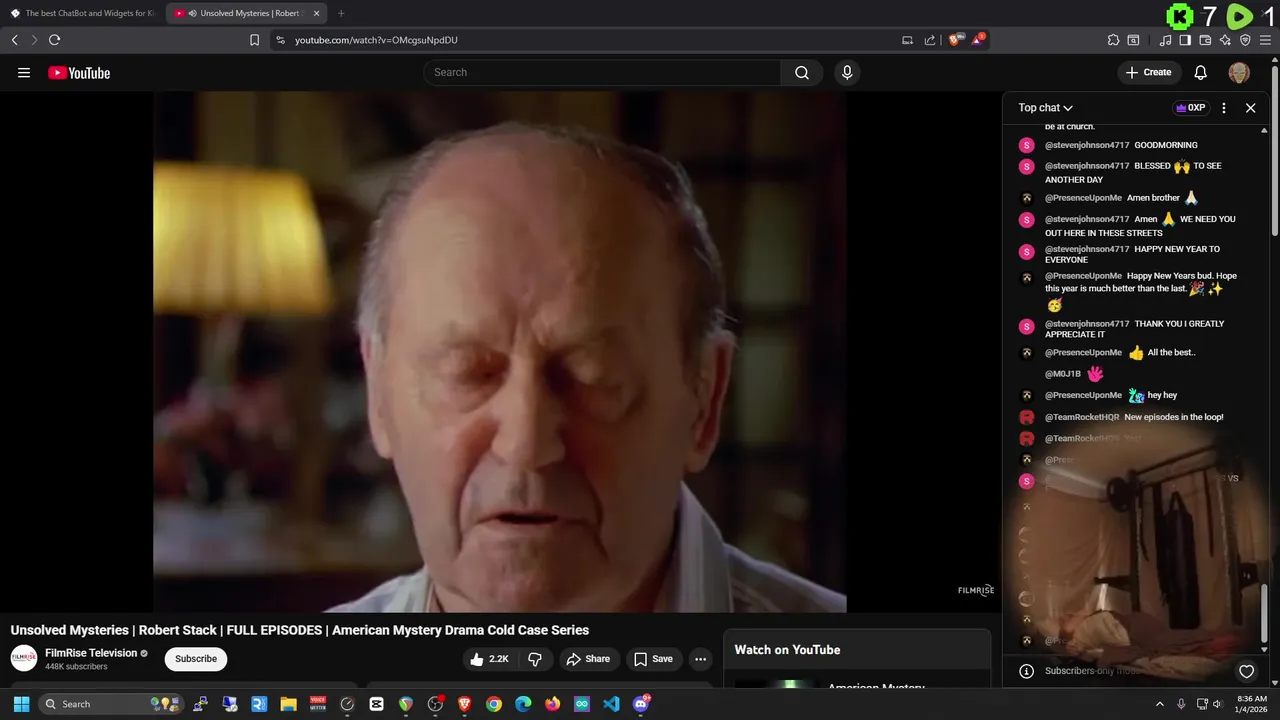Open Brave media music-note control
The image size is (1280, 720).
[x=1166, y=40]
